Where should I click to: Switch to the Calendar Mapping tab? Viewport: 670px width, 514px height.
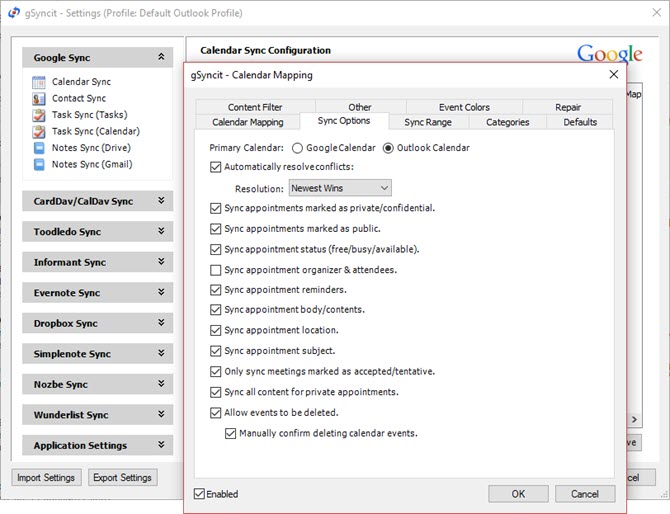tap(248, 122)
